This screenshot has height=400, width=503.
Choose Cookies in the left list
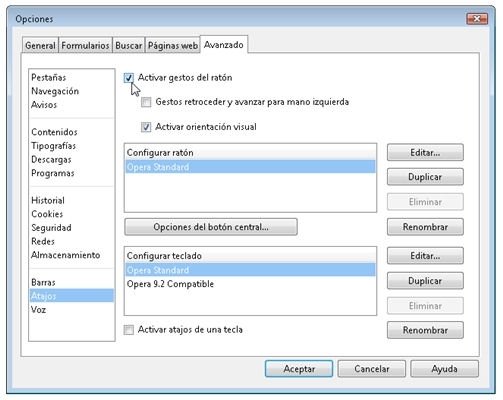coord(47,214)
